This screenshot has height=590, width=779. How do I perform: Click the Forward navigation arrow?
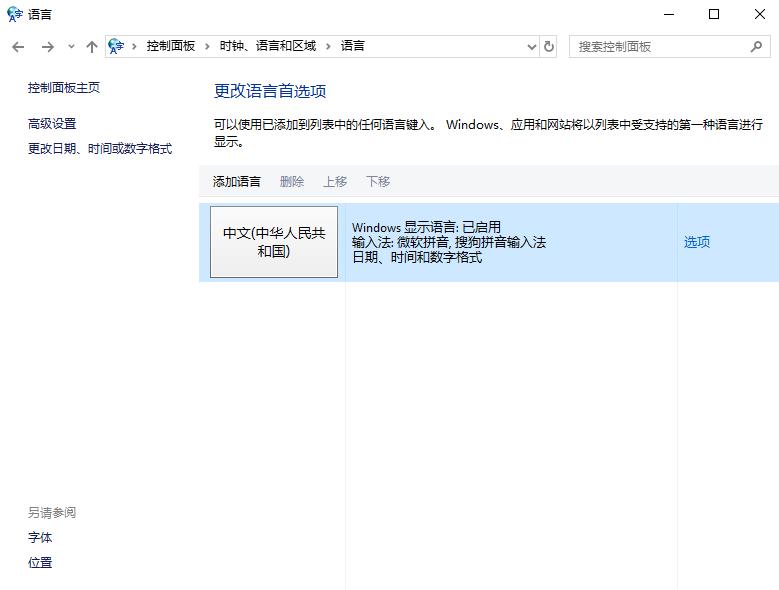47,47
